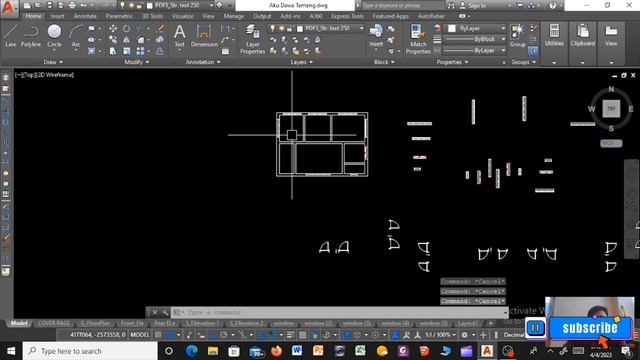Select the Dimension tool
Screen dimensions: 640x360
click(x=204, y=36)
